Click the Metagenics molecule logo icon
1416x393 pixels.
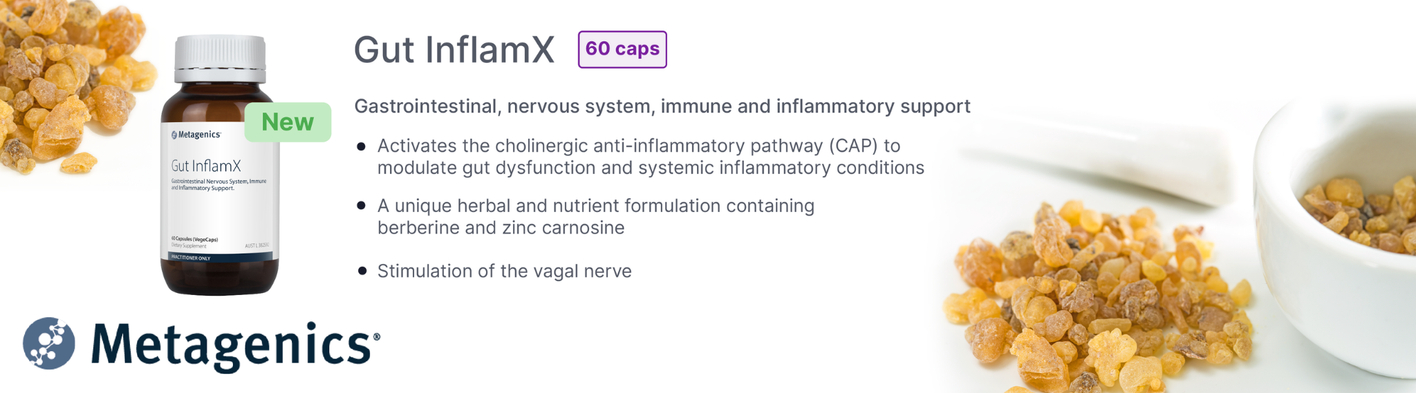point(50,345)
